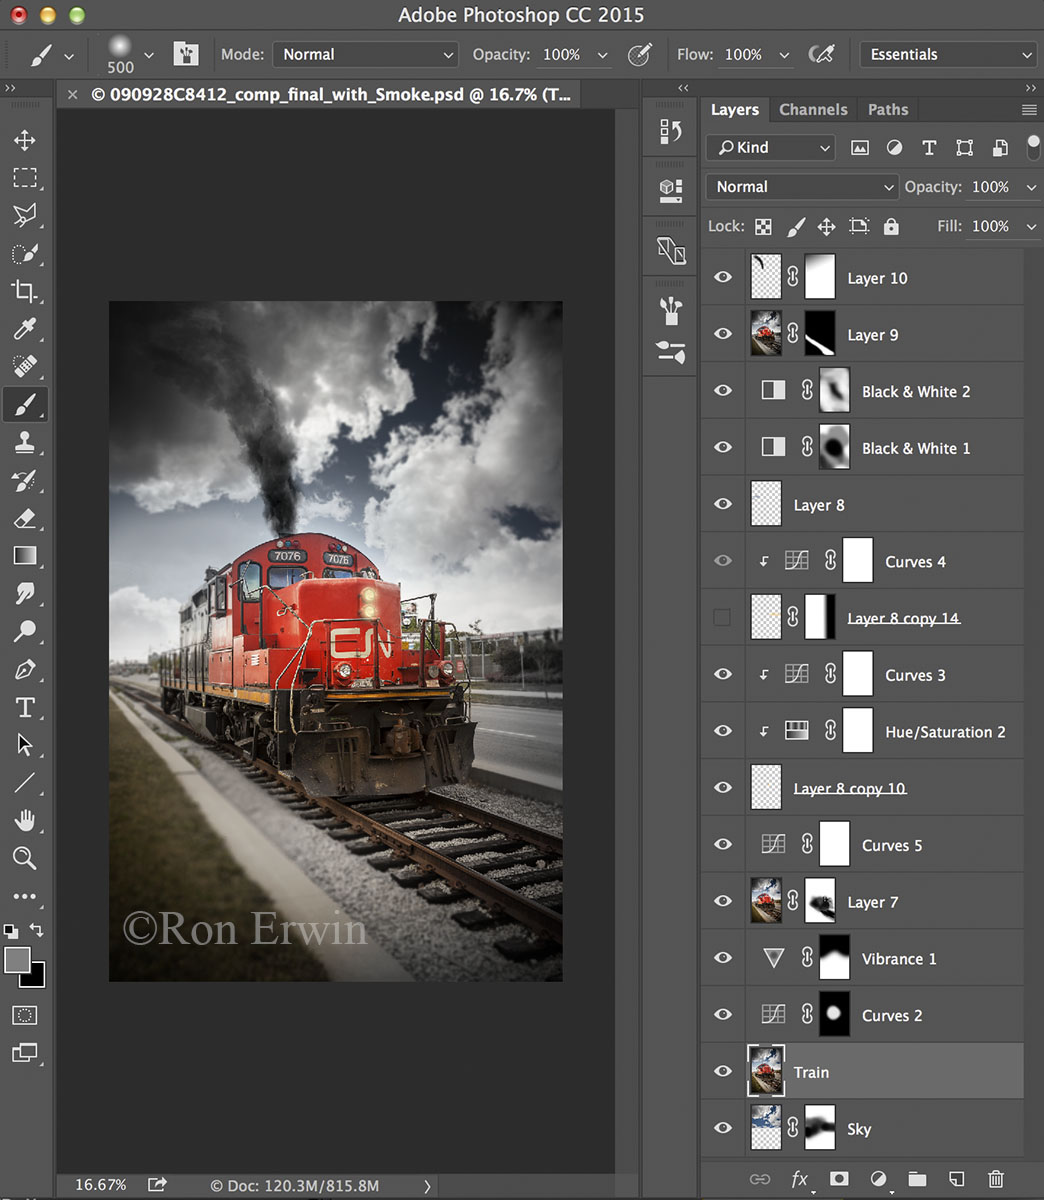Hide the Sky layer
Viewport: 1044px width, 1200px height.
(723, 1128)
